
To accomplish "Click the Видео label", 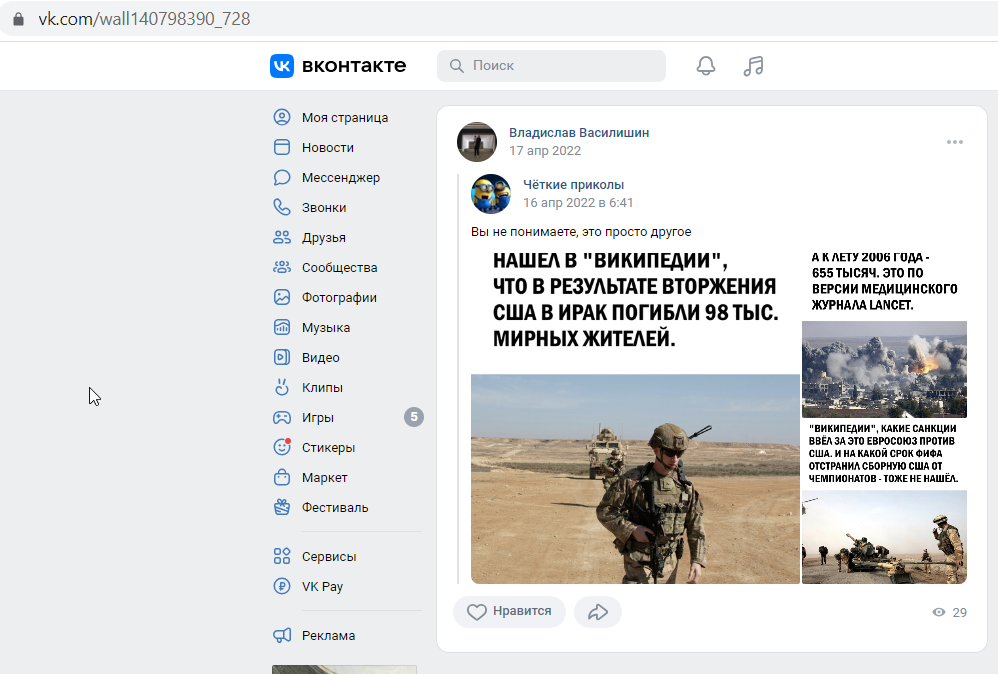I will coord(321,358).
